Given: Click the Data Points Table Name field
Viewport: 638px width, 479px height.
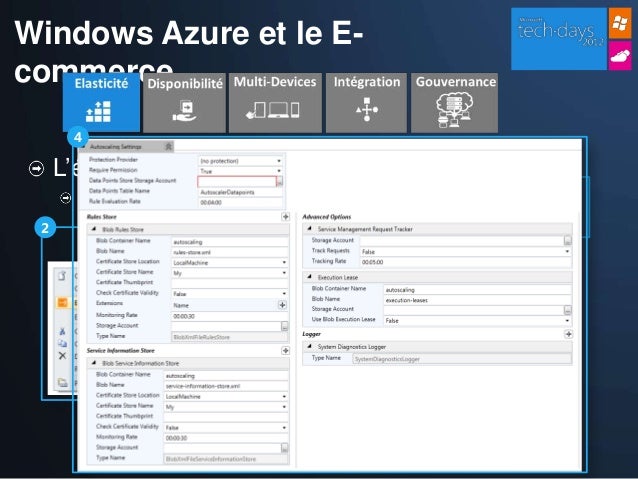Looking at the screenshot, I should coord(240,192).
